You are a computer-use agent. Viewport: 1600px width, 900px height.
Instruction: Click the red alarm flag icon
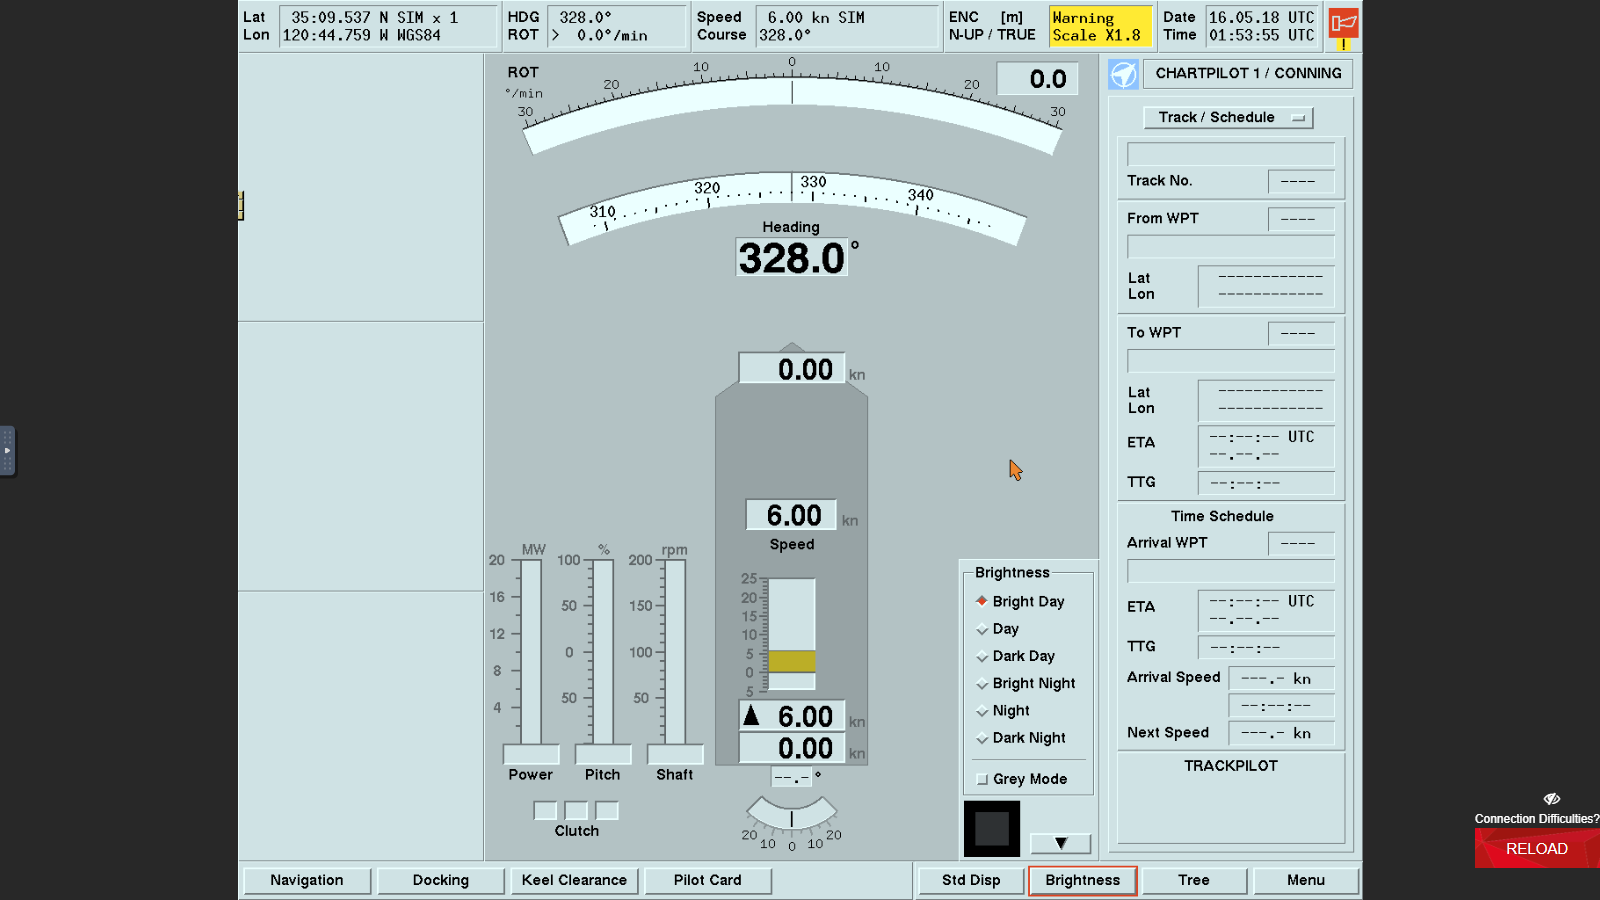click(x=1344, y=22)
